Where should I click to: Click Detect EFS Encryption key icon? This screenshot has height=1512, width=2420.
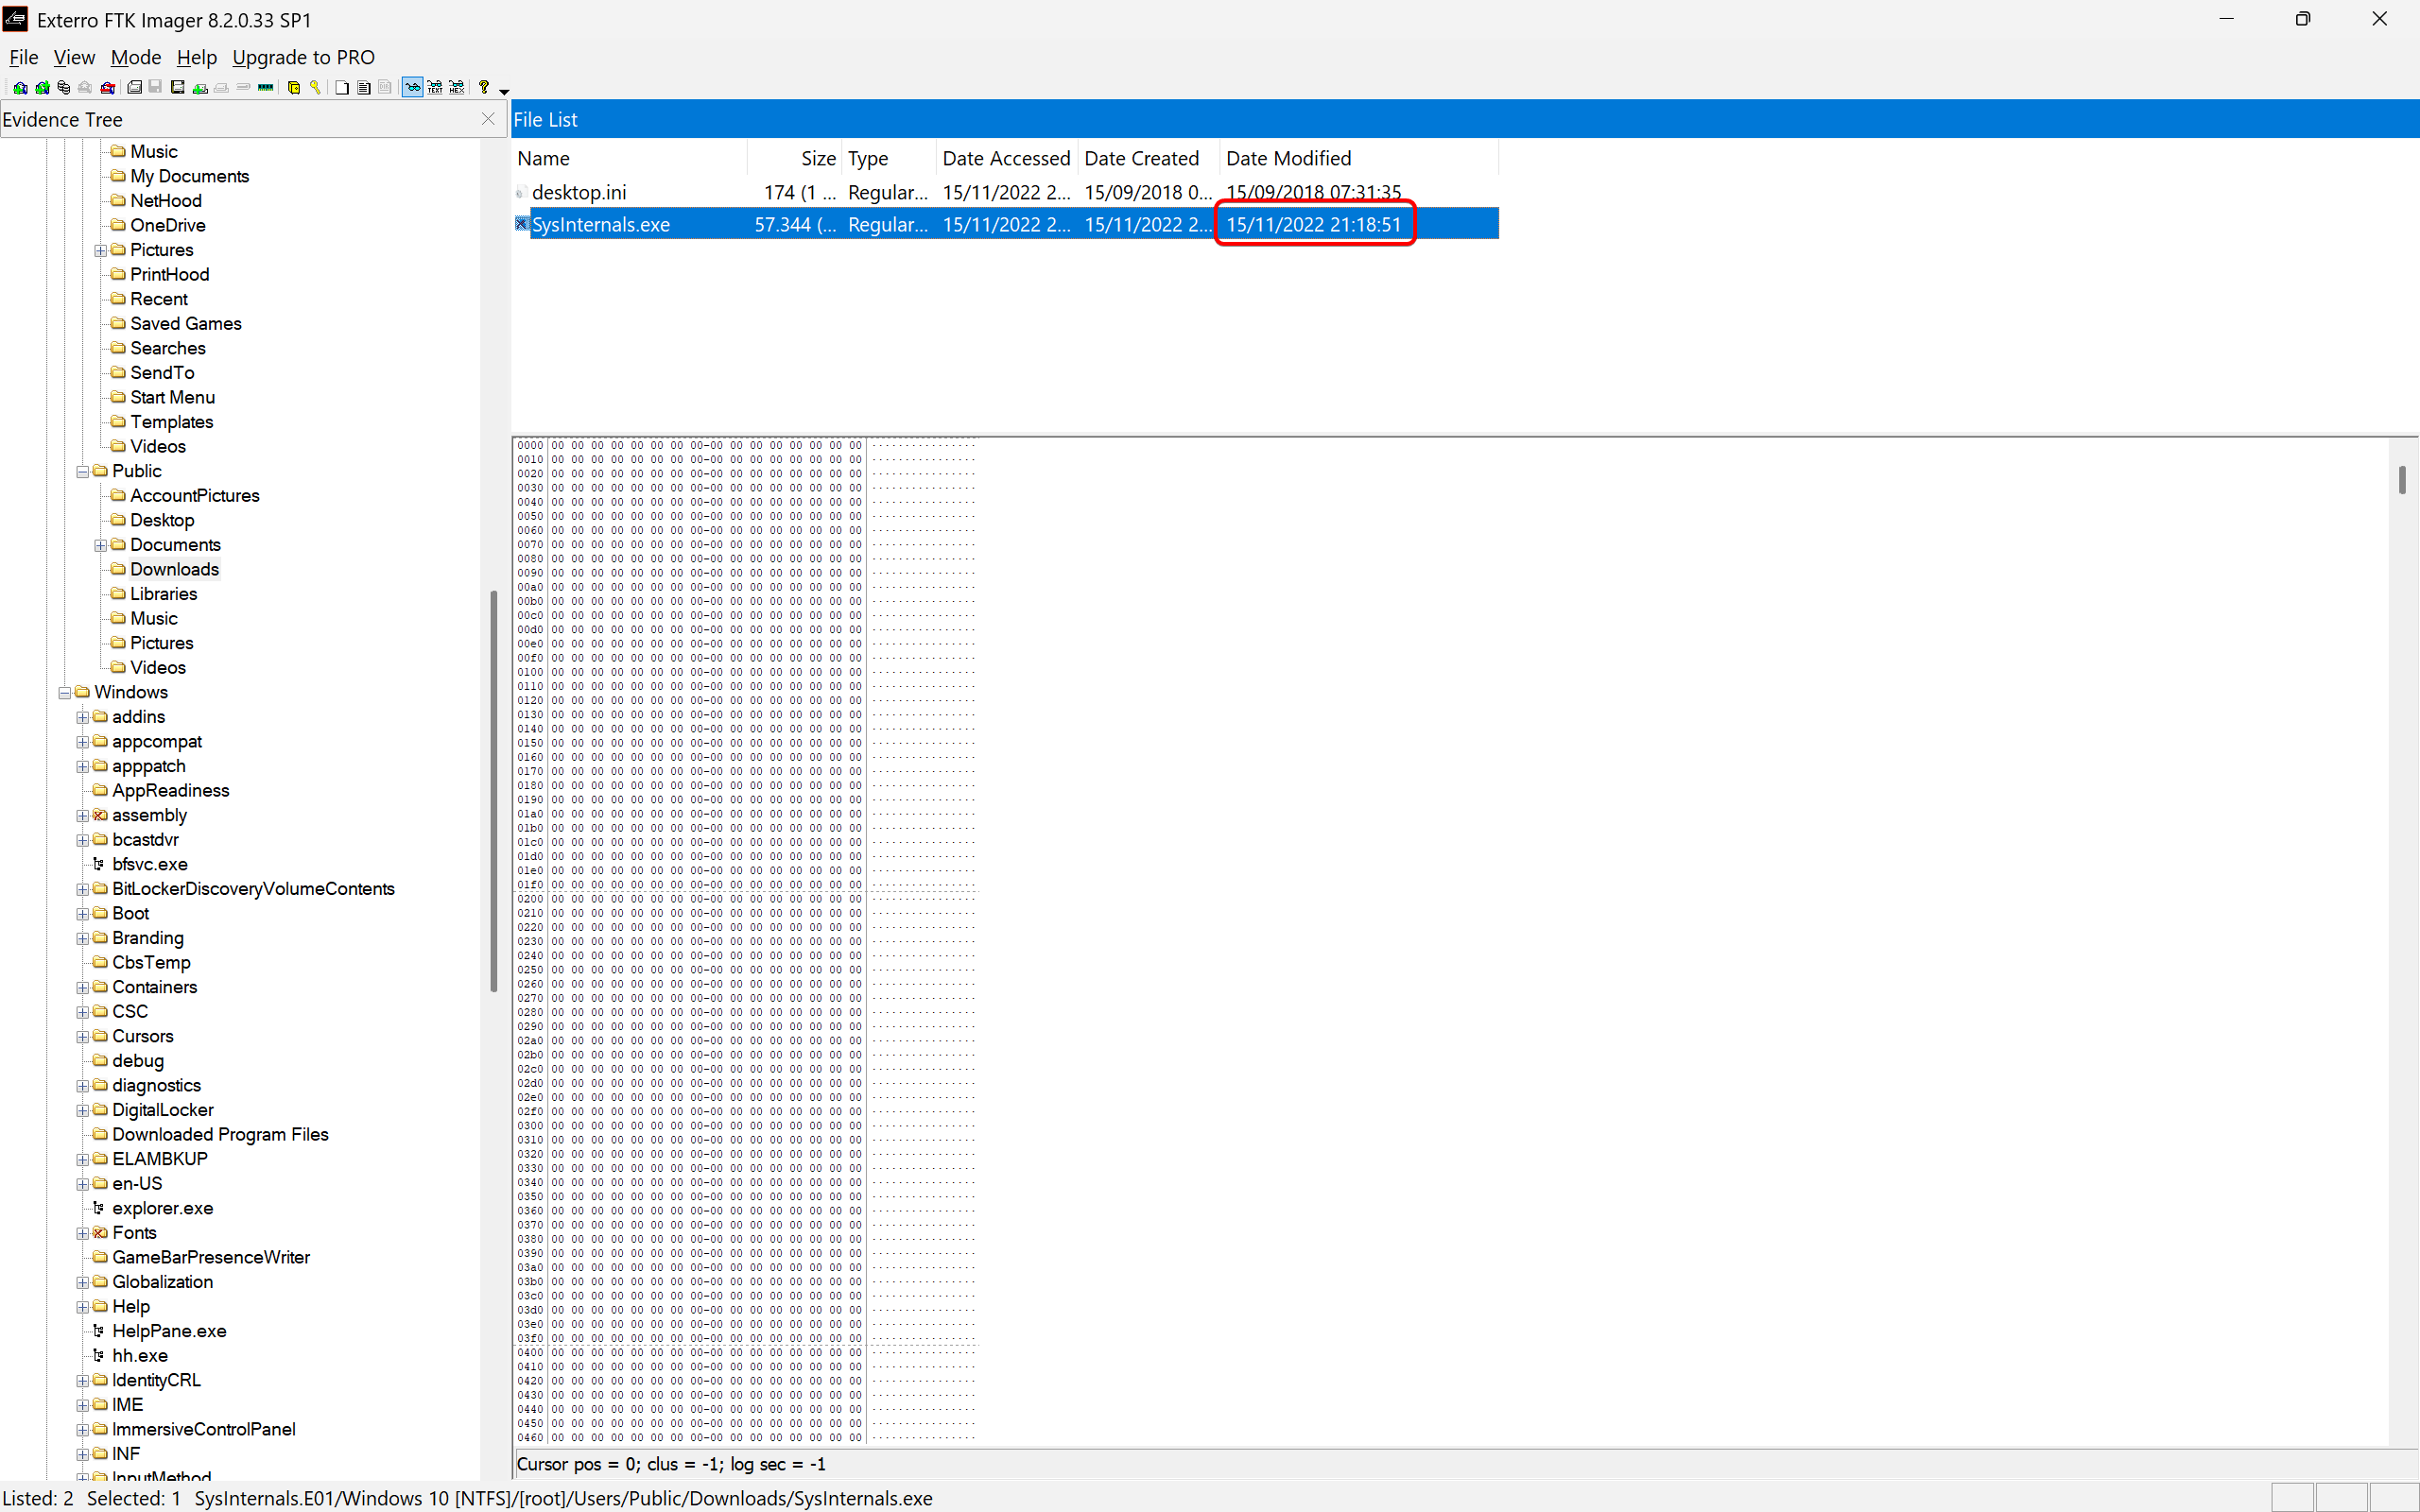(x=315, y=88)
